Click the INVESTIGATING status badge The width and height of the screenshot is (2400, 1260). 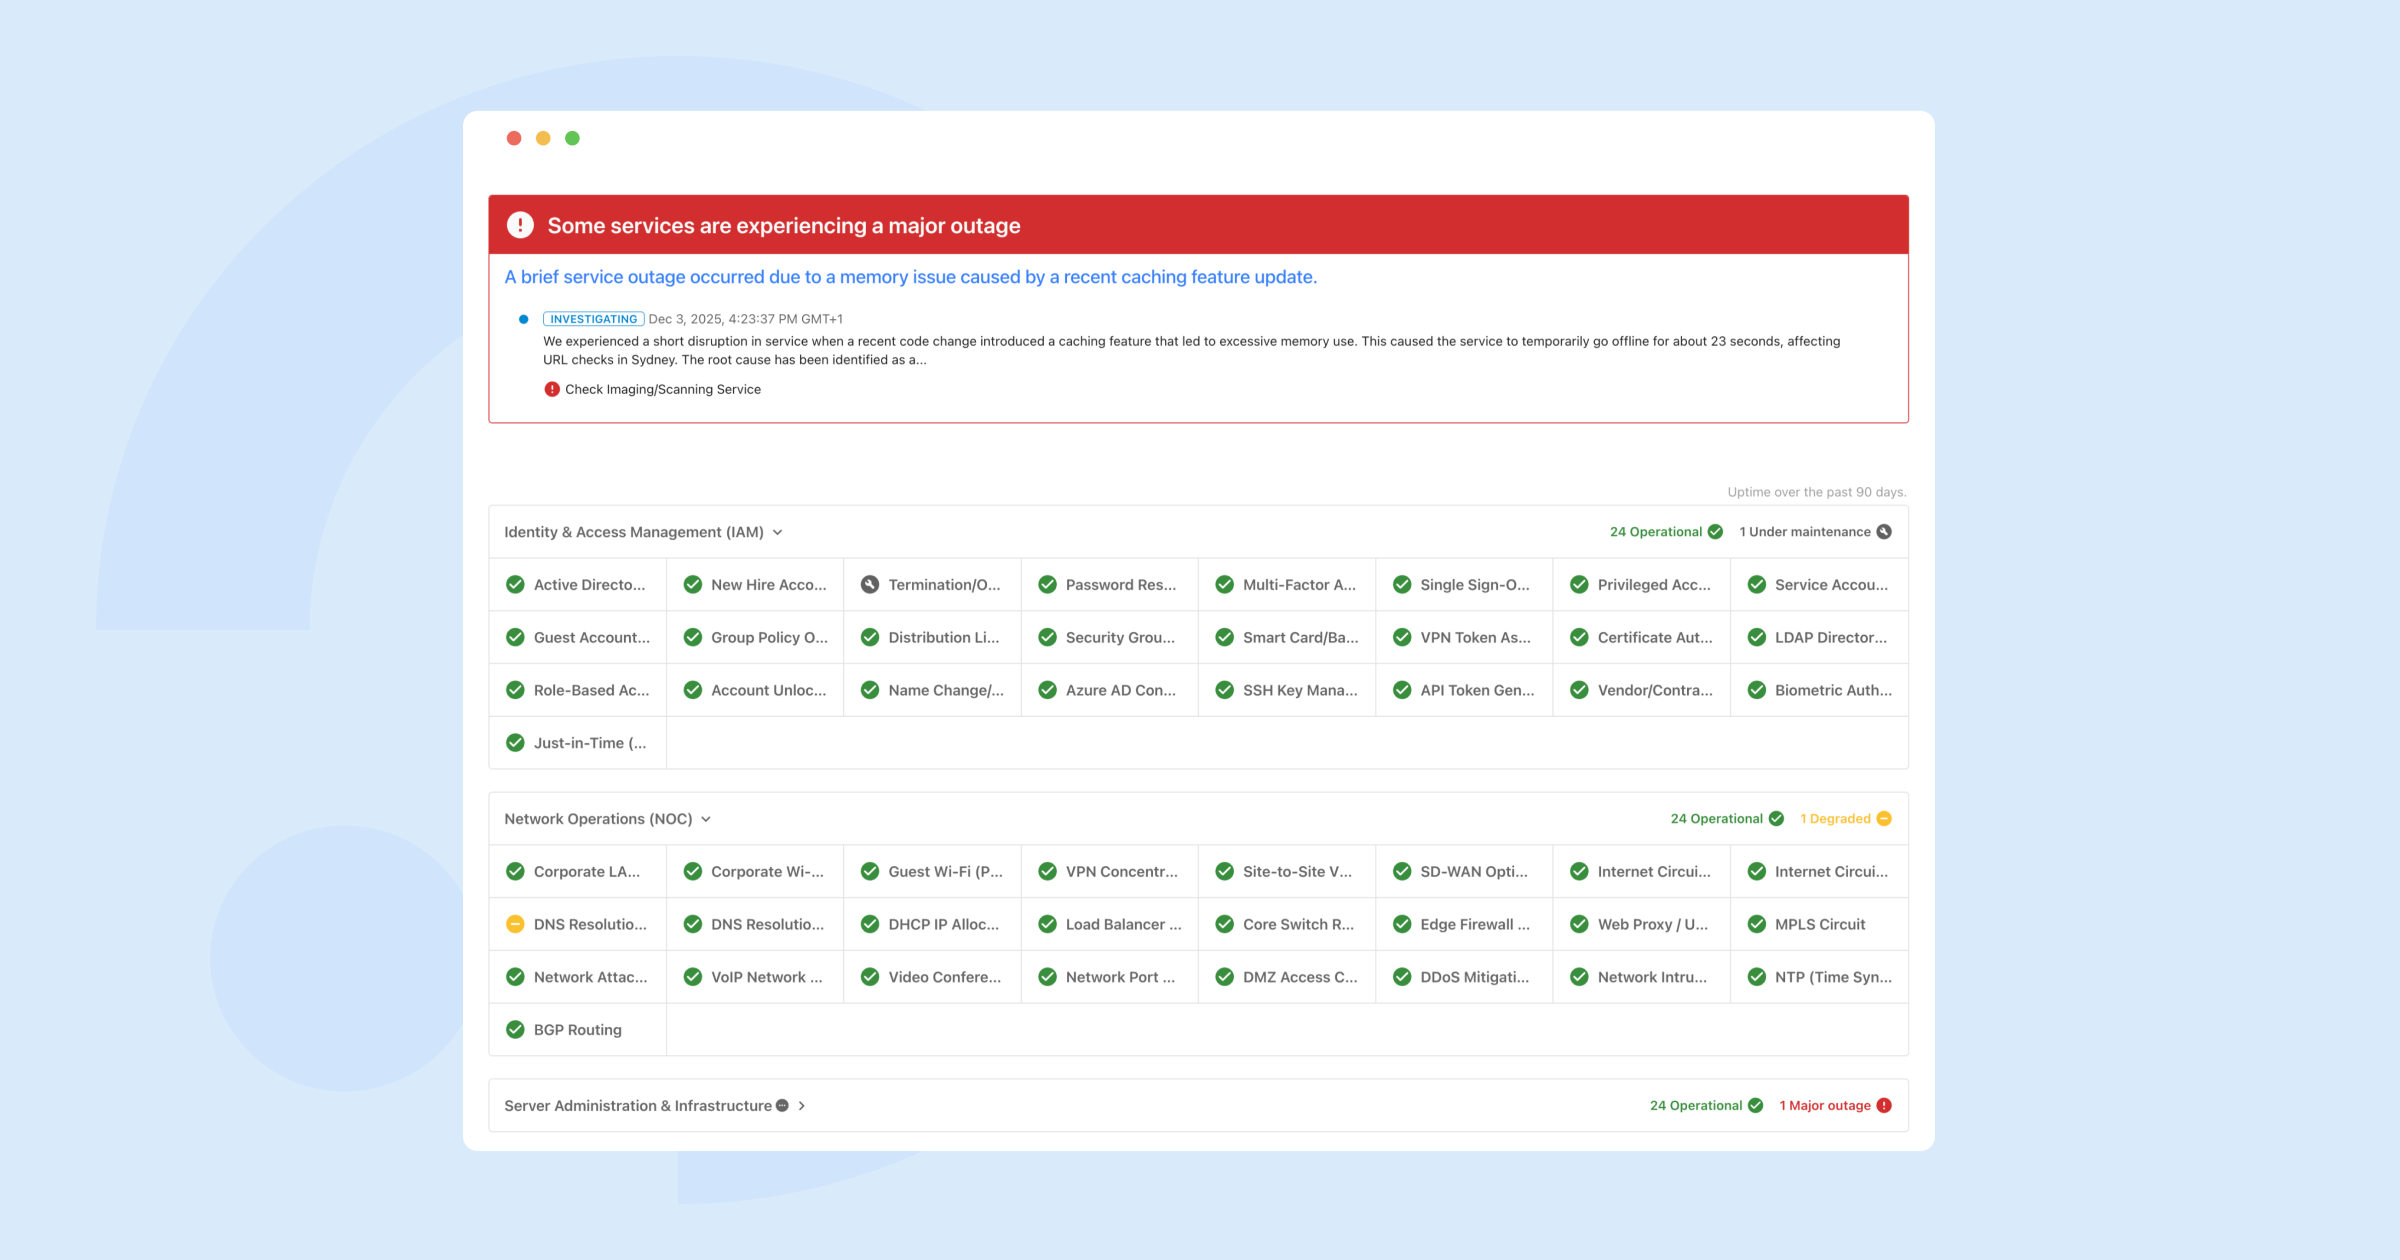593,319
